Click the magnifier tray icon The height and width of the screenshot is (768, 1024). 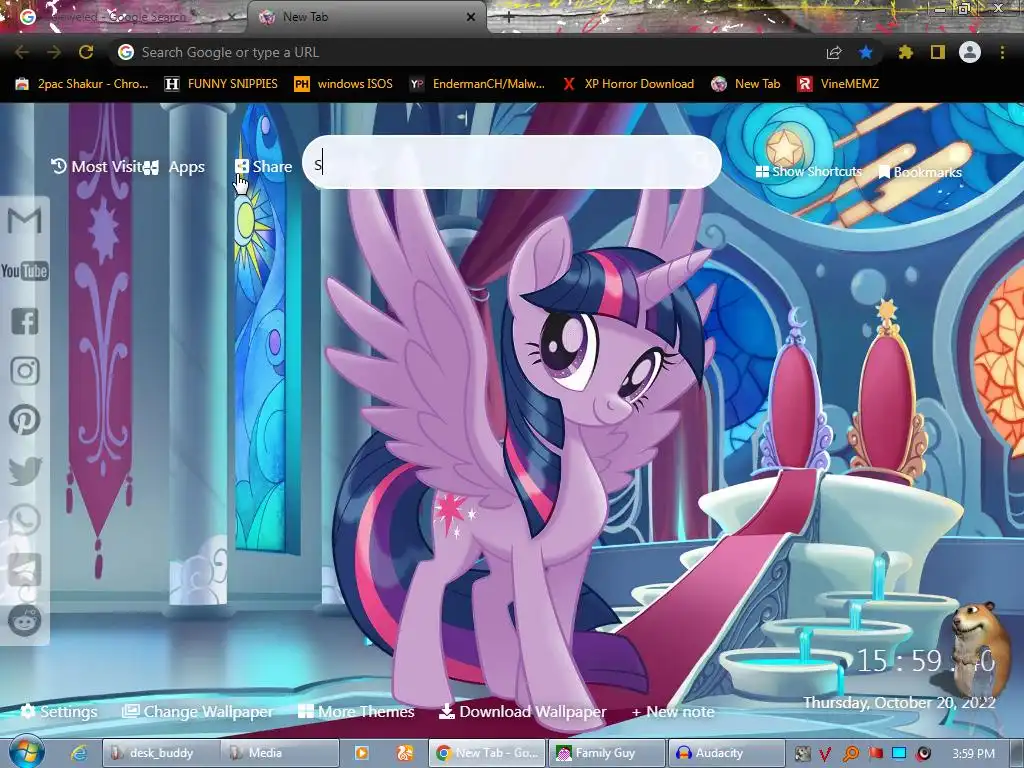click(x=851, y=754)
